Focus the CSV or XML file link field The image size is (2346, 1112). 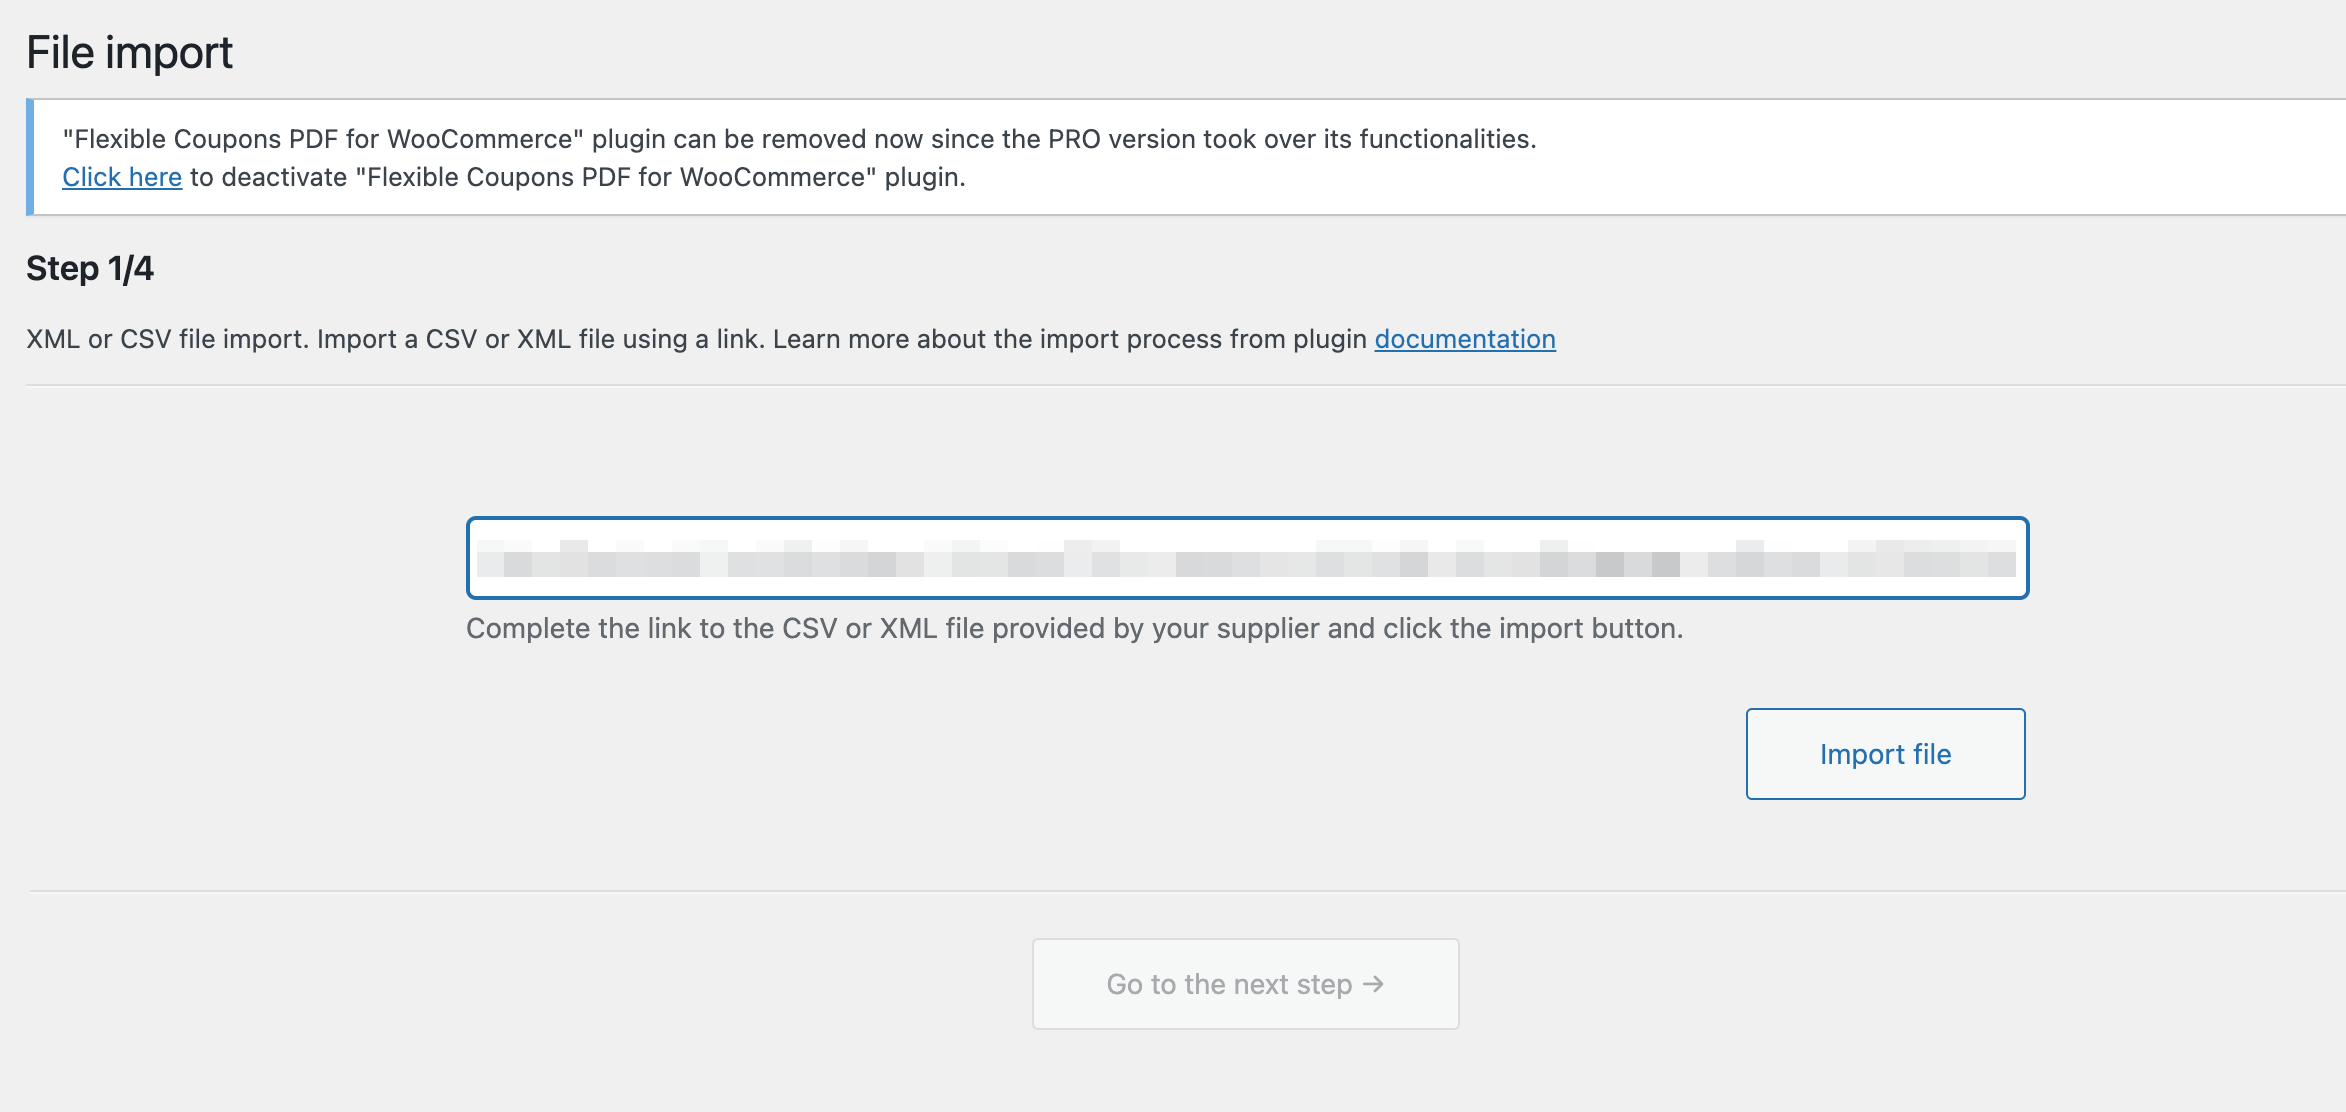[1247, 558]
